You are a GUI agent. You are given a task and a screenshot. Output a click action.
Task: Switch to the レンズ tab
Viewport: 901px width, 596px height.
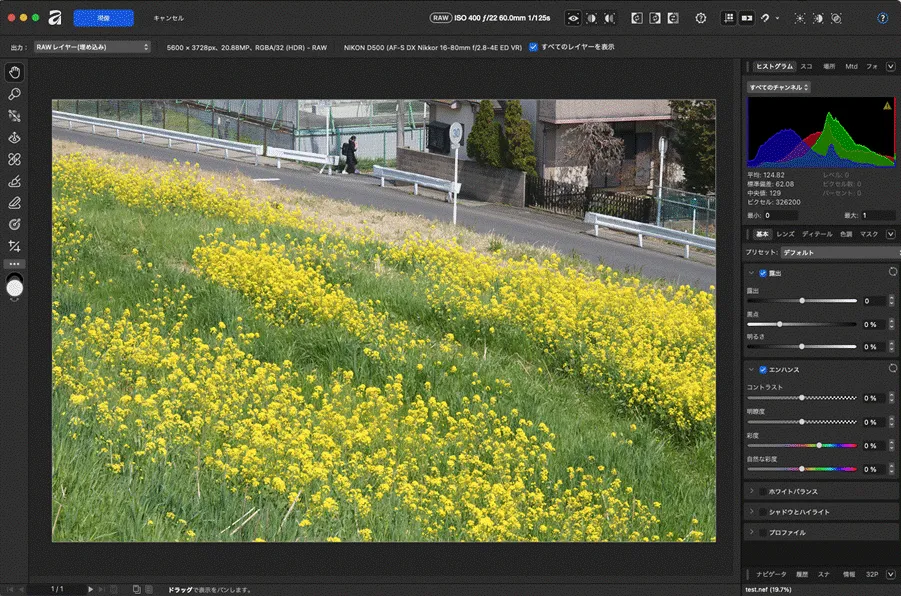click(783, 234)
